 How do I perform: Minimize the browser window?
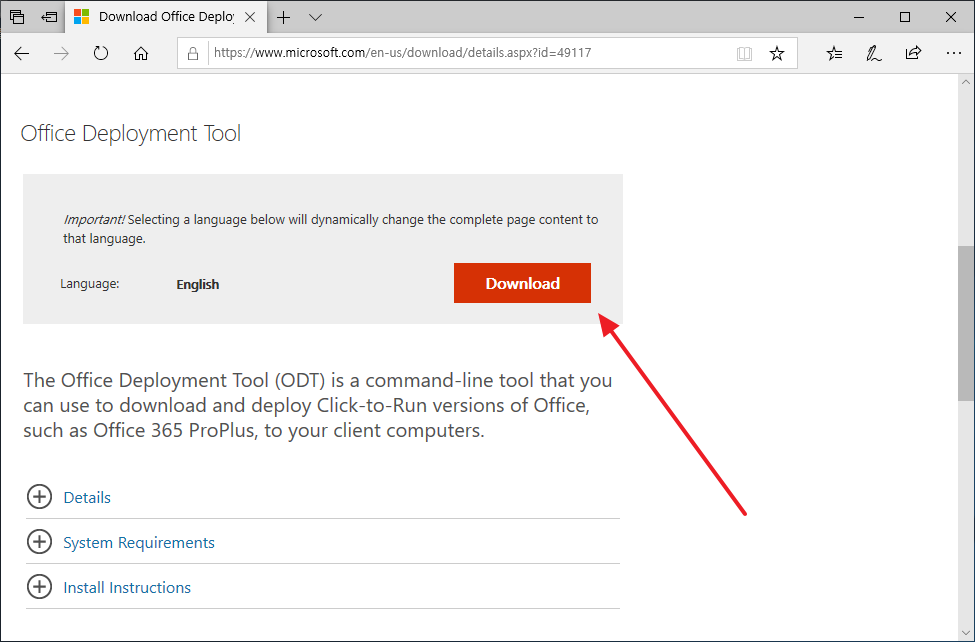click(x=859, y=17)
